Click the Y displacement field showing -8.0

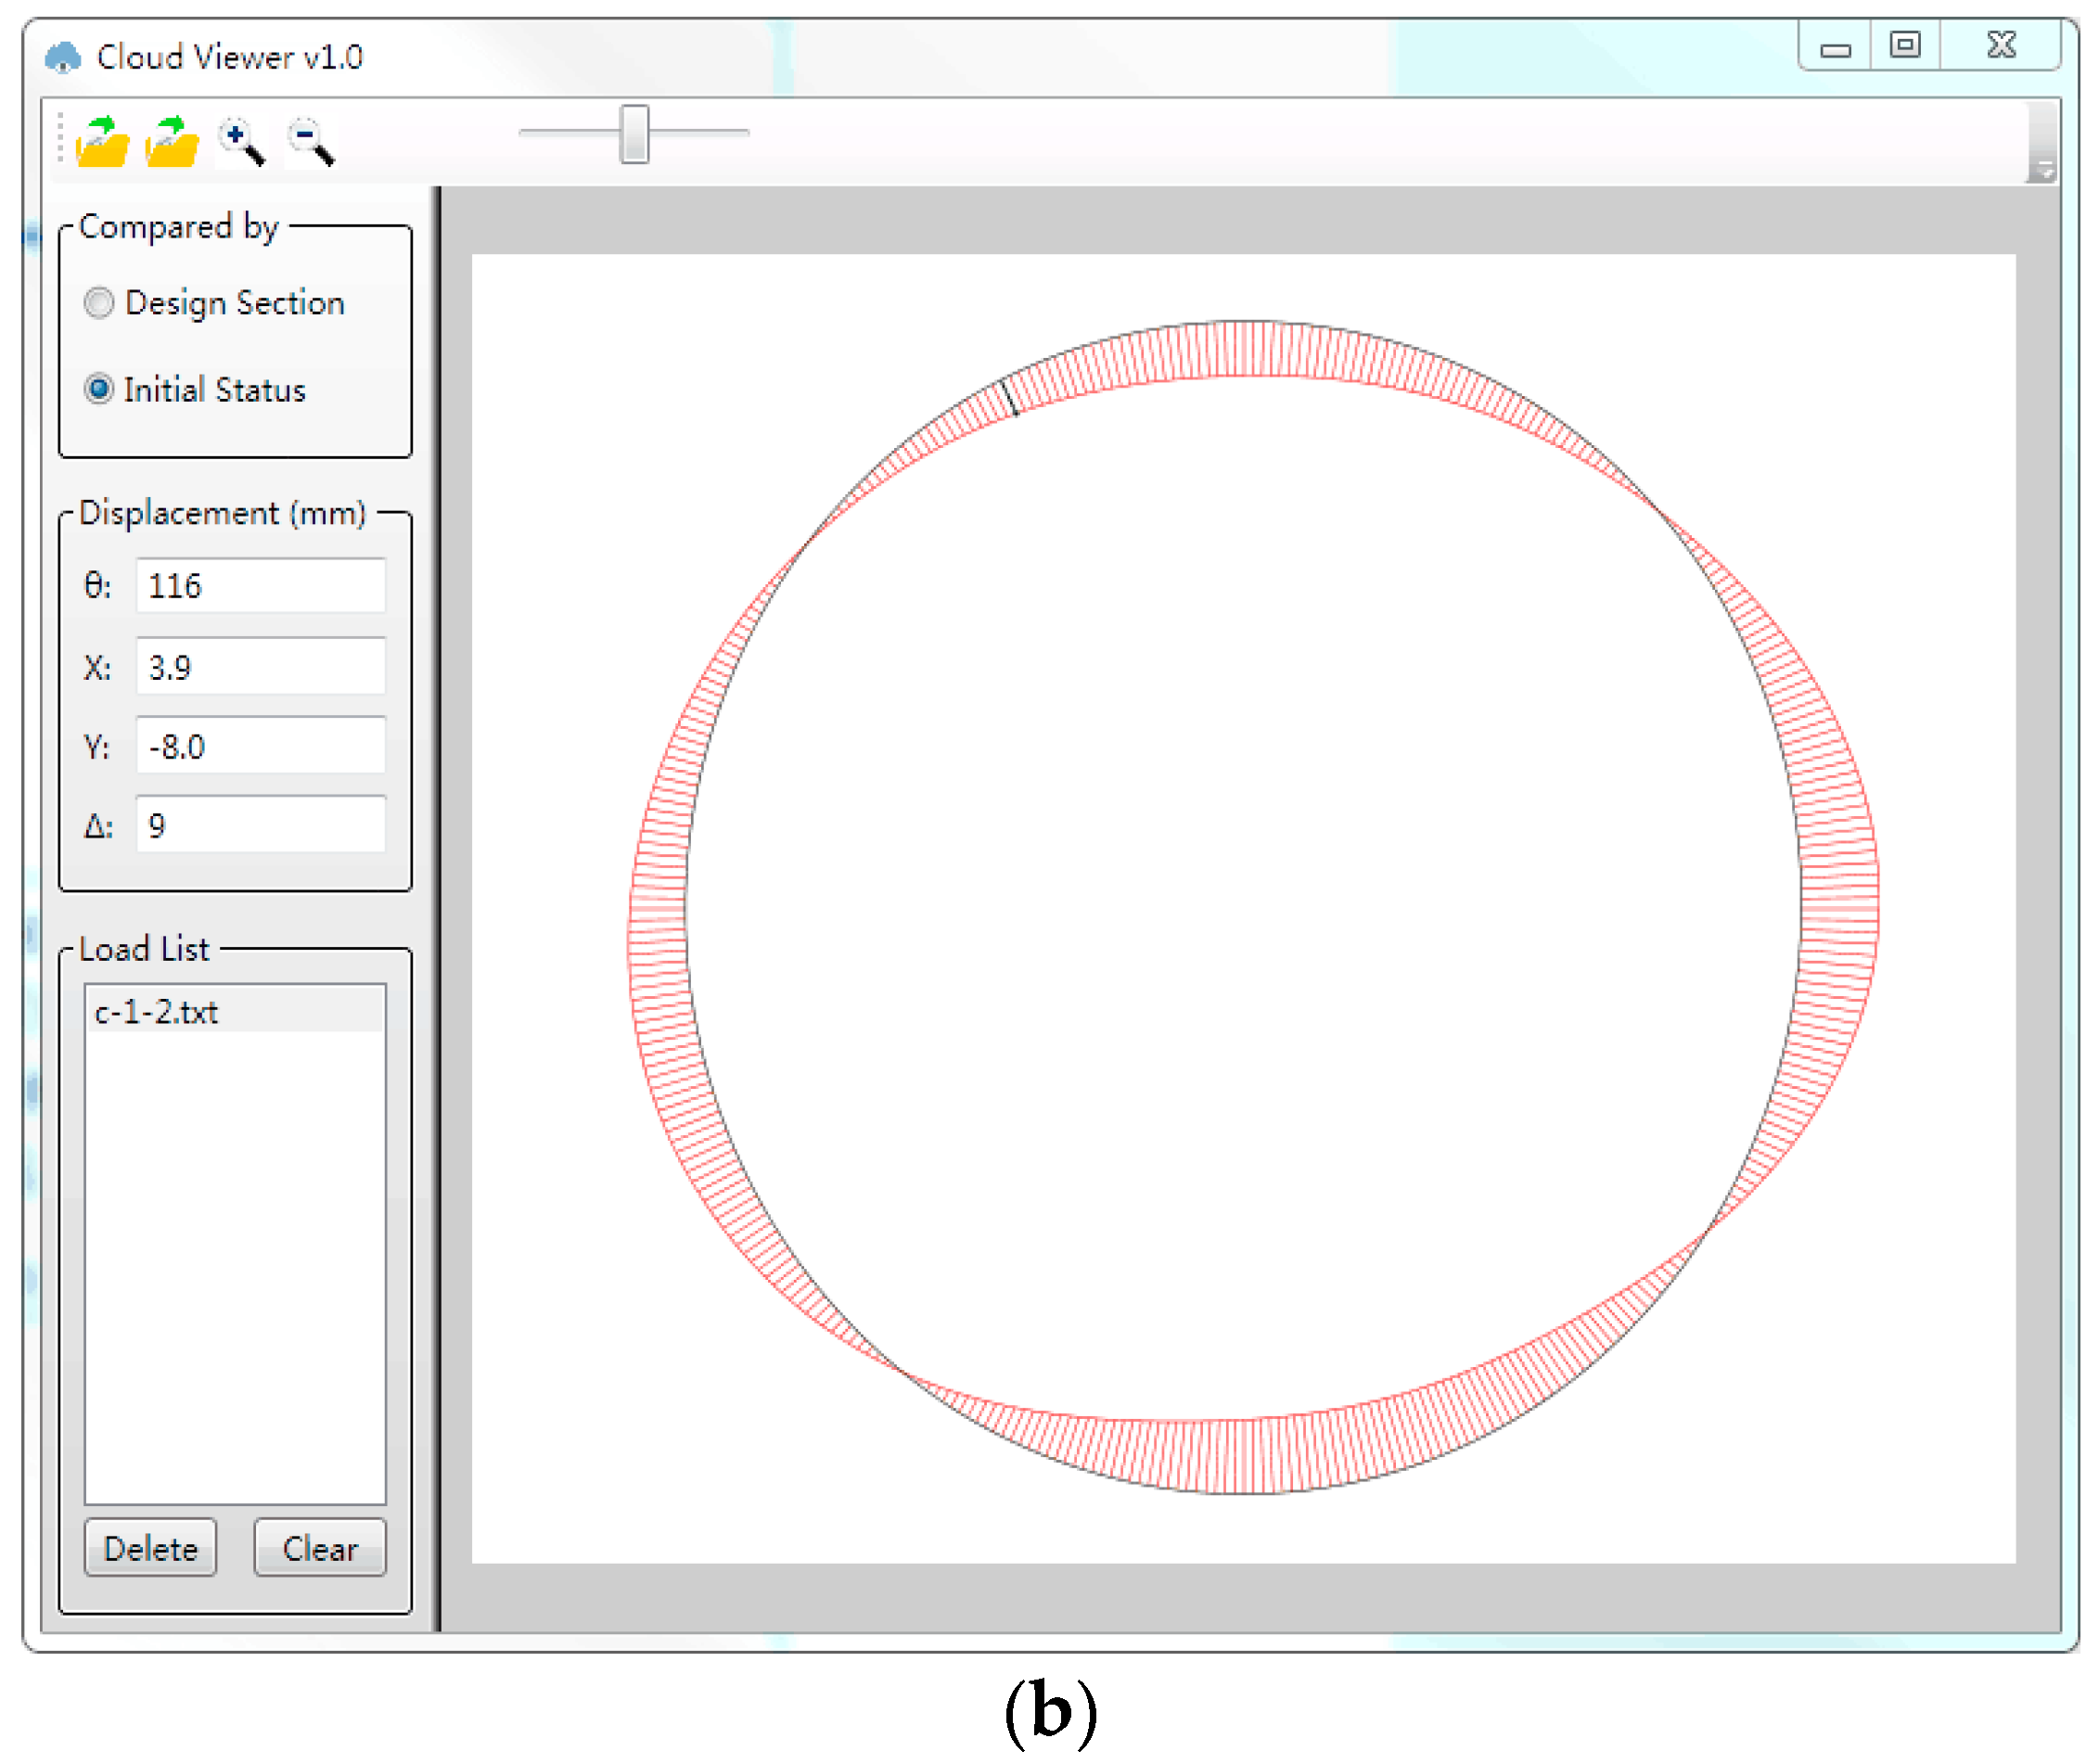260,747
